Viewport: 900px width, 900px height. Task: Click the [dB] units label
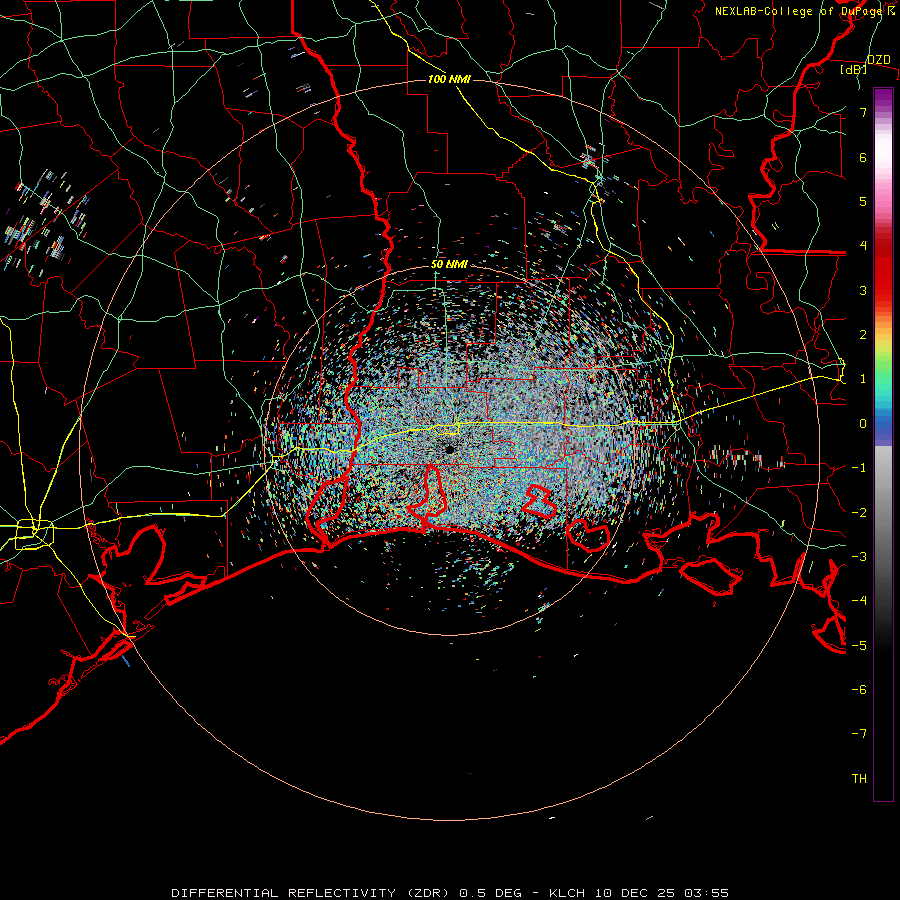[854, 69]
